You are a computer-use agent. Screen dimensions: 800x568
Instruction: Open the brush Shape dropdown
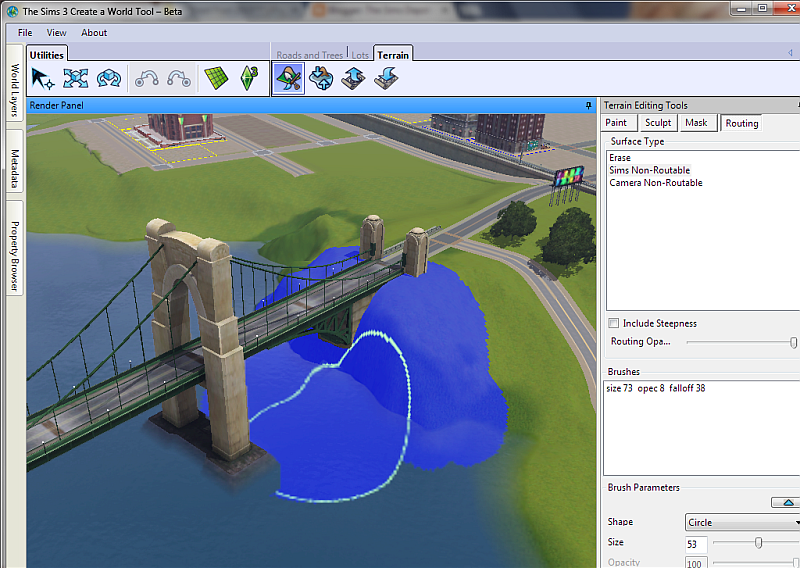[x=742, y=522]
